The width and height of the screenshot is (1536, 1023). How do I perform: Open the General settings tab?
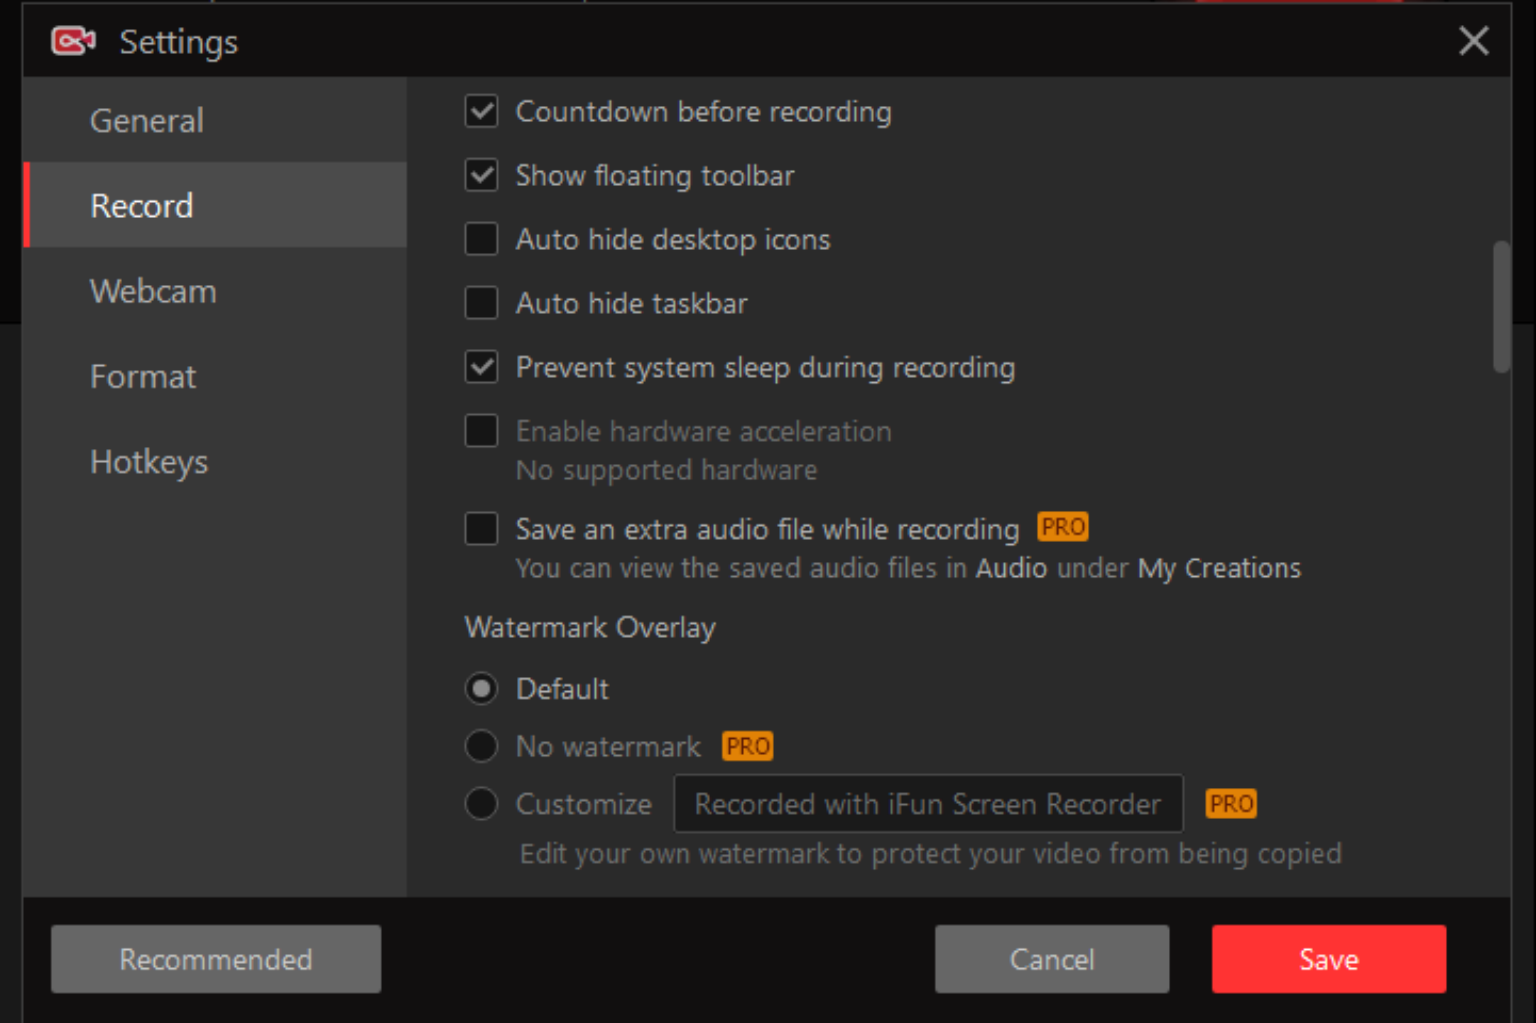pos(215,120)
